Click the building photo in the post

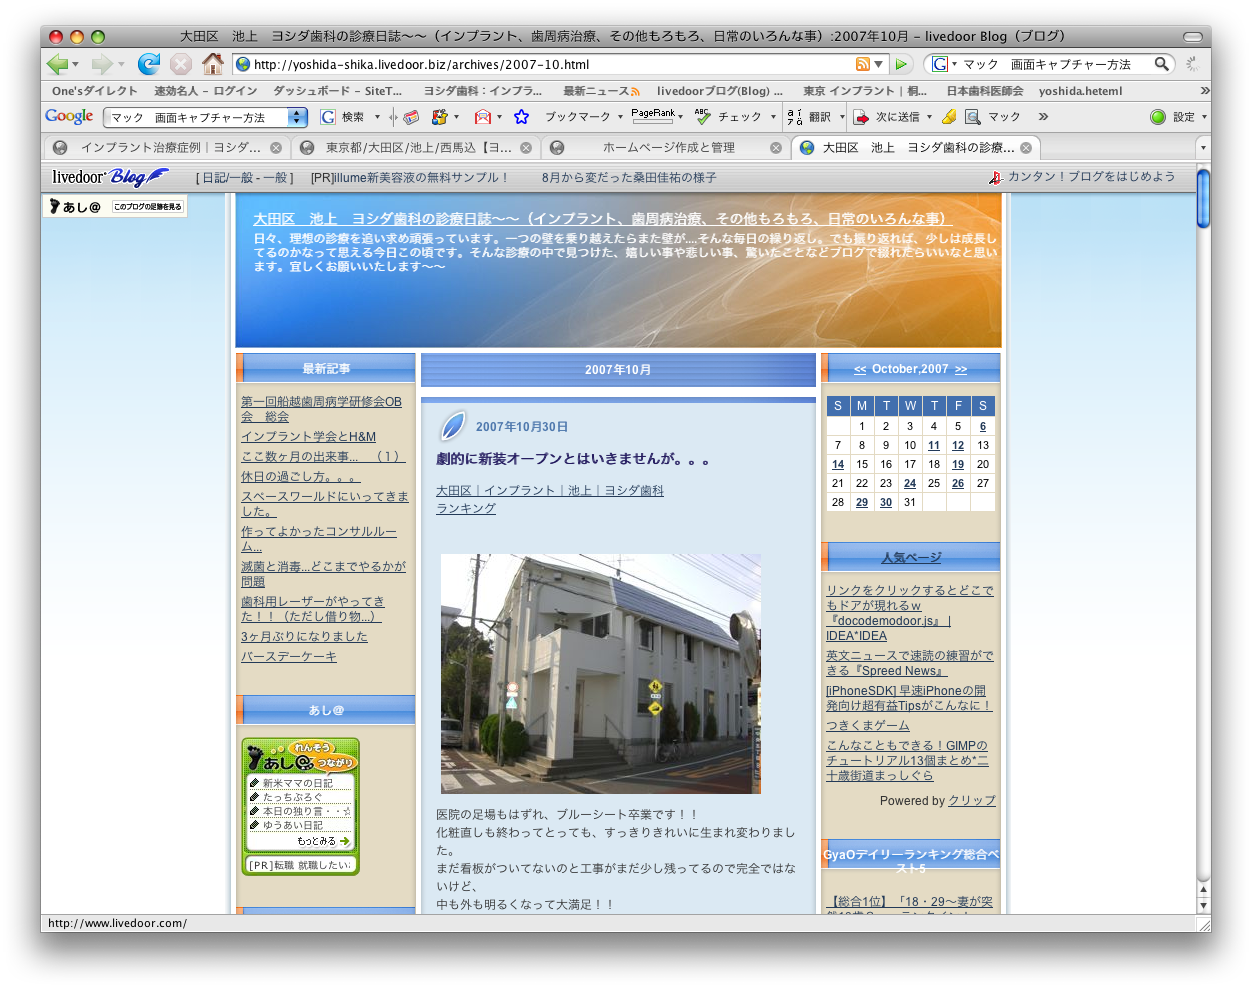601,674
